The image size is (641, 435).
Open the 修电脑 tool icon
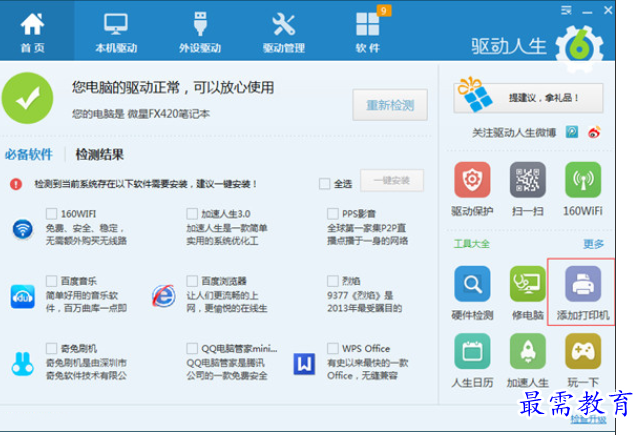click(x=528, y=284)
